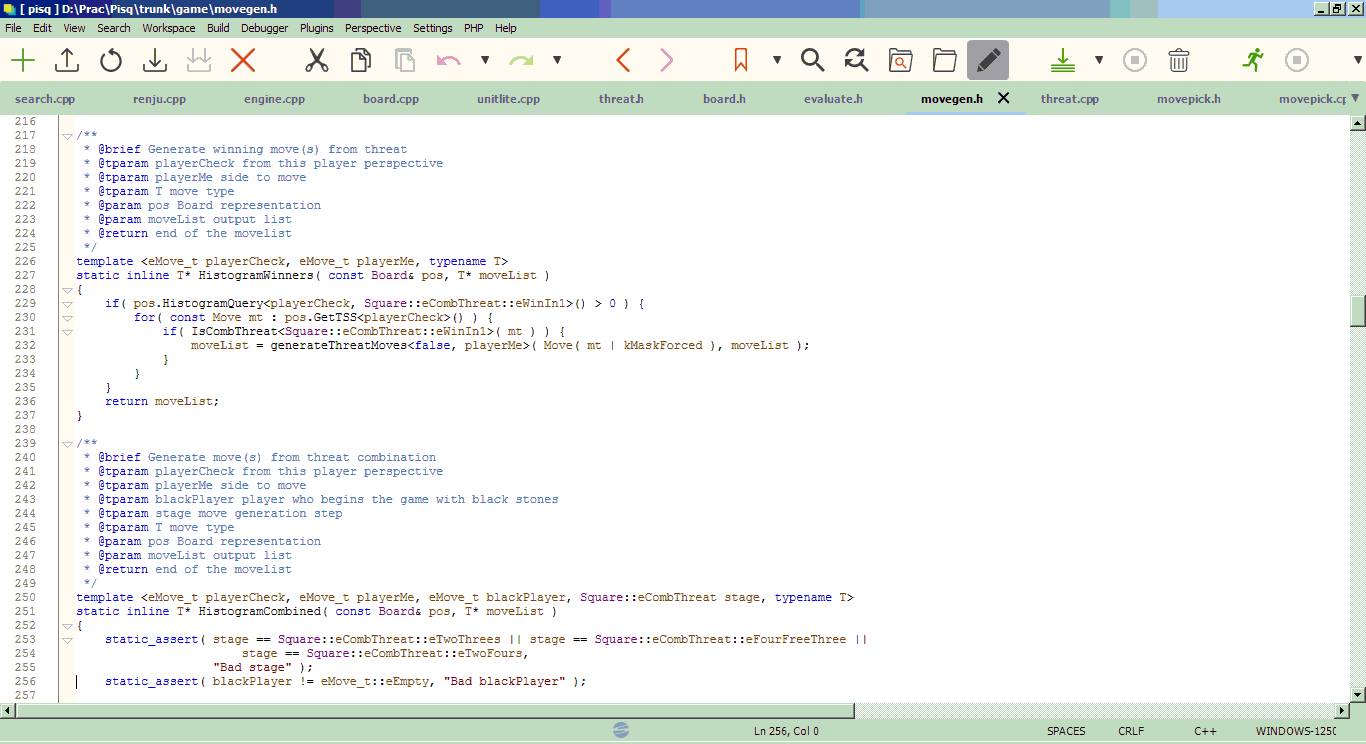Click the globe icon in the status bar
The width and height of the screenshot is (1366, 744).
[x=621, y=730]
